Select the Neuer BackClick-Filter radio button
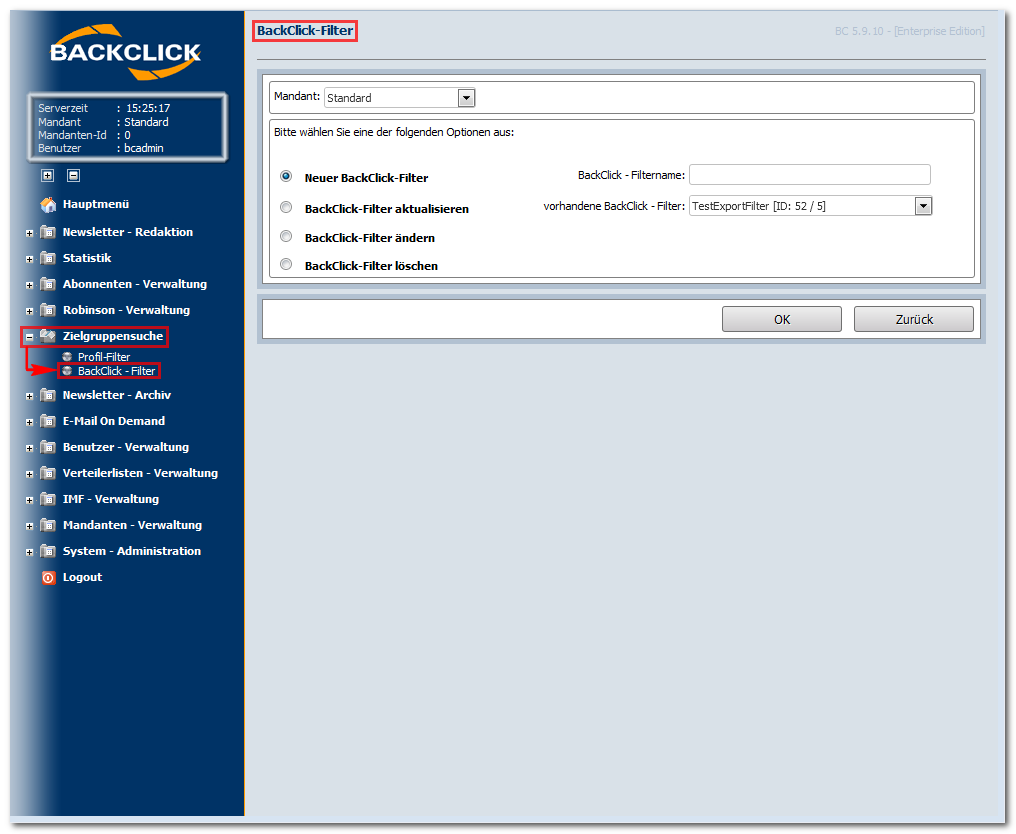 coord(286,176)
